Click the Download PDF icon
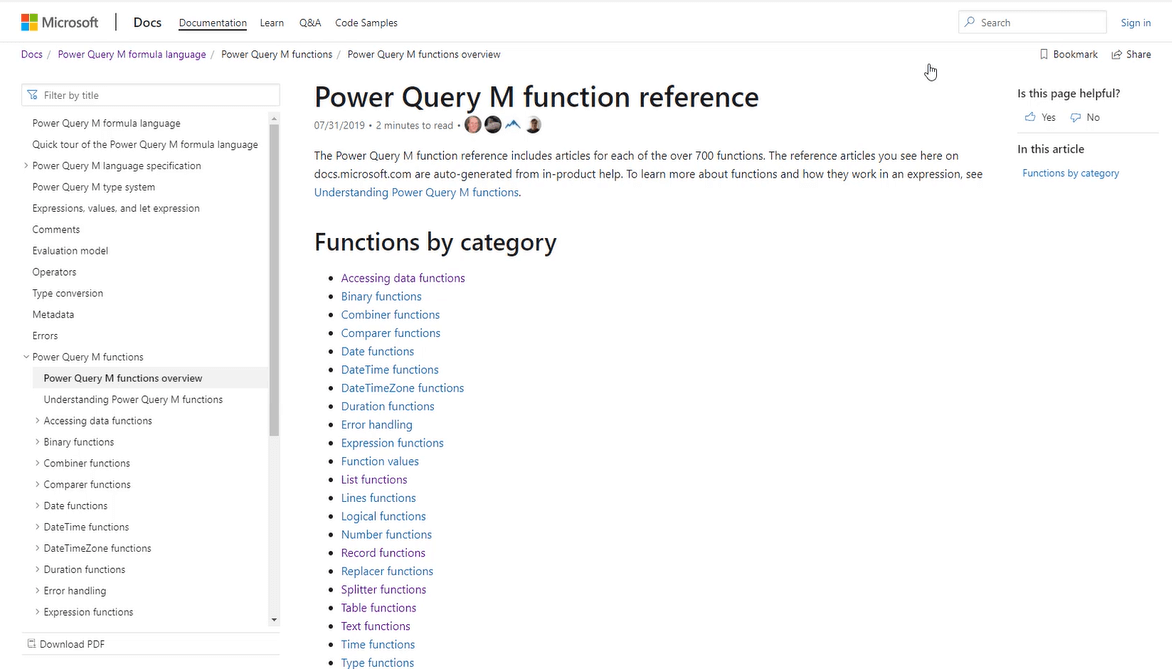 [x=31, y=644]
